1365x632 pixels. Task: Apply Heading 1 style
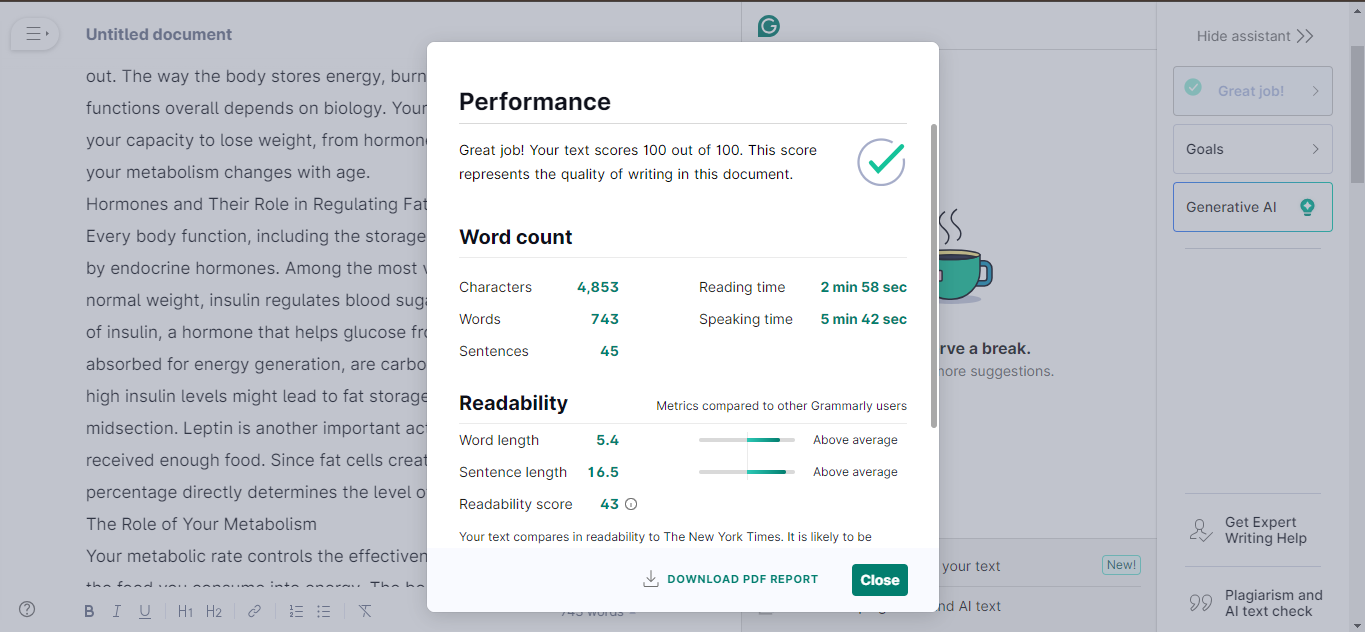point(185,611)
